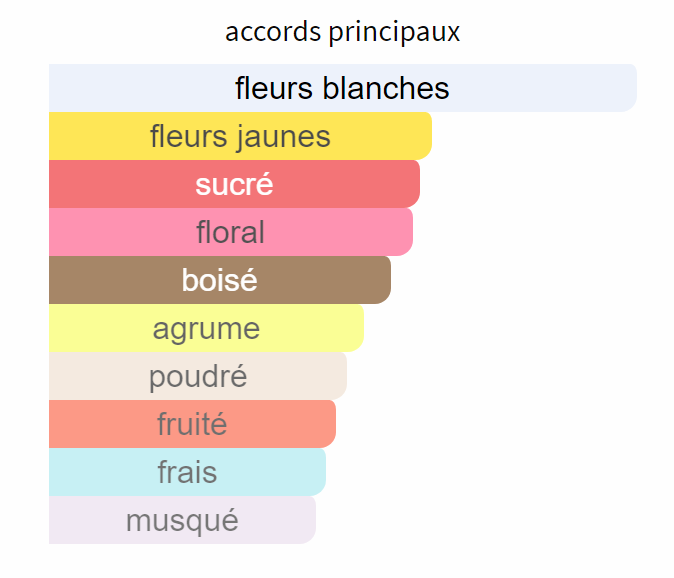The image size is (674, 578).
Task: Select the "musqué" accord bar
Action: click(x=182, y=520)
